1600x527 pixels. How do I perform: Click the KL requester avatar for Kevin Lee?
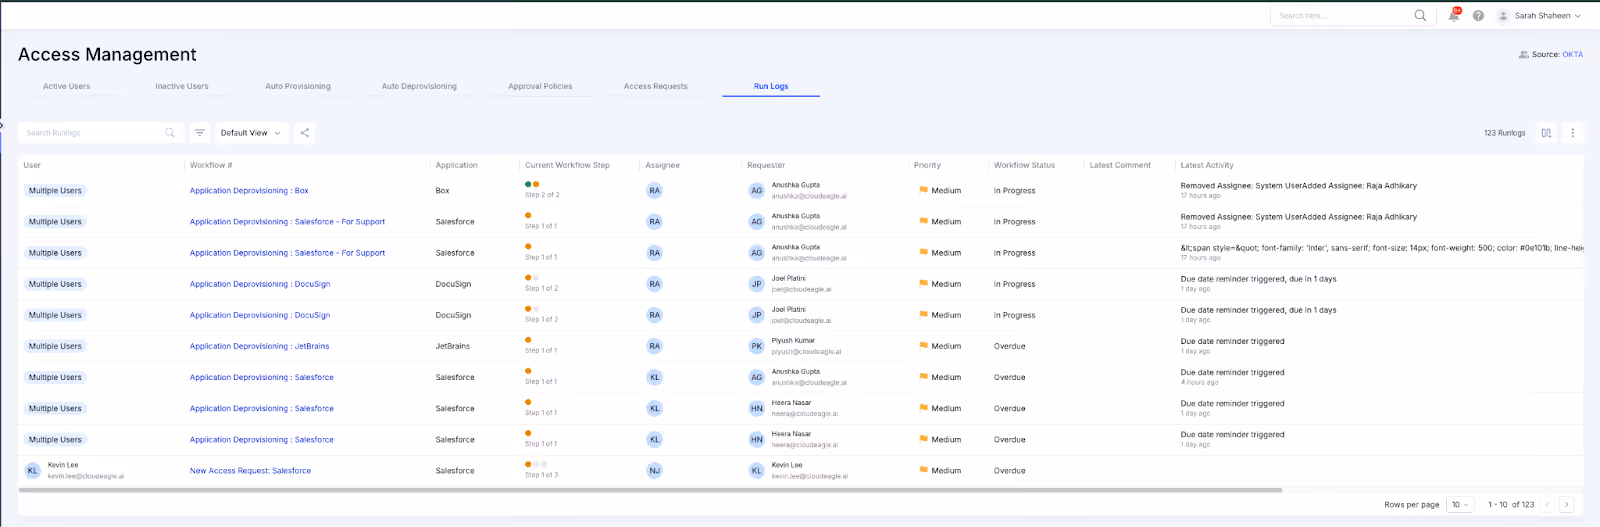[756, 471]
